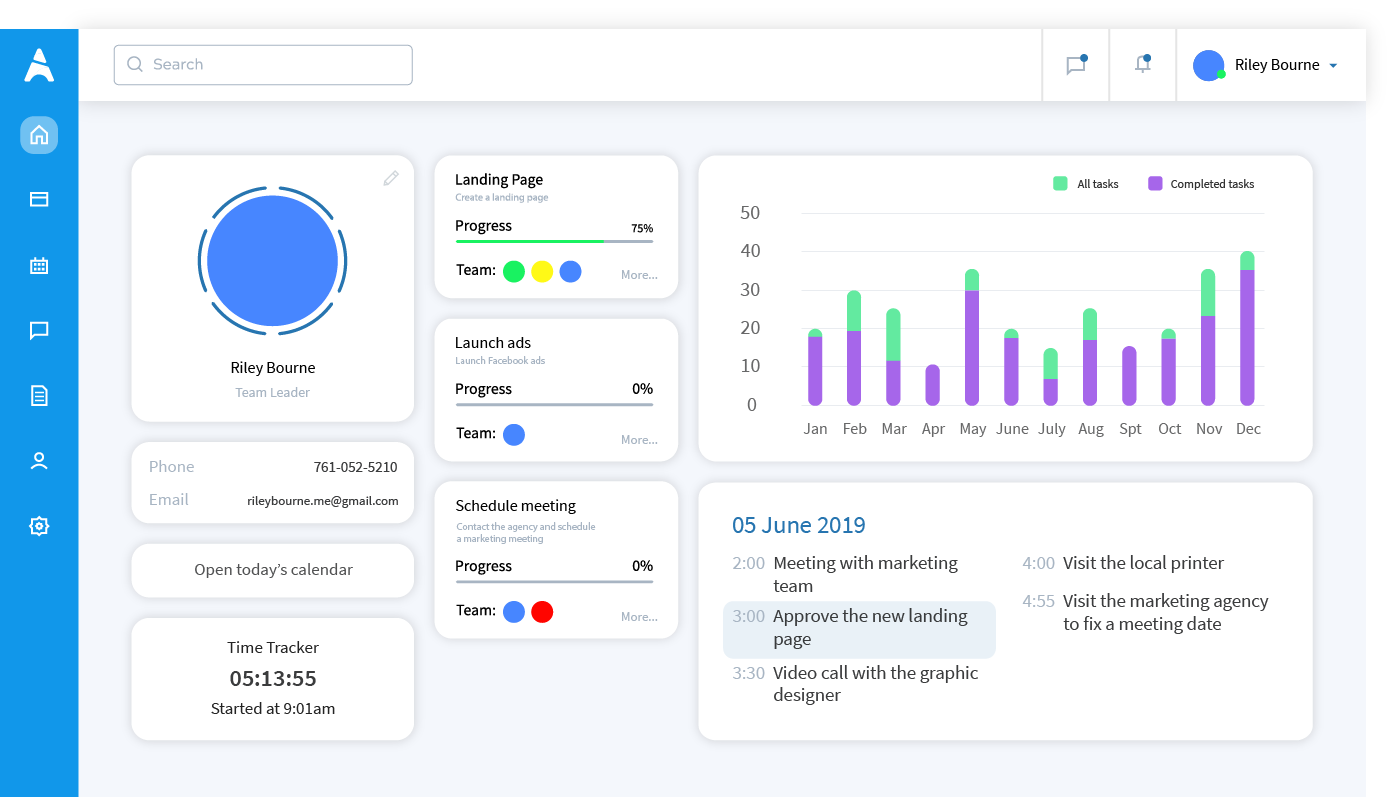Click More on Landing Page card
The image size is (1397, 797).
point(639,275)
